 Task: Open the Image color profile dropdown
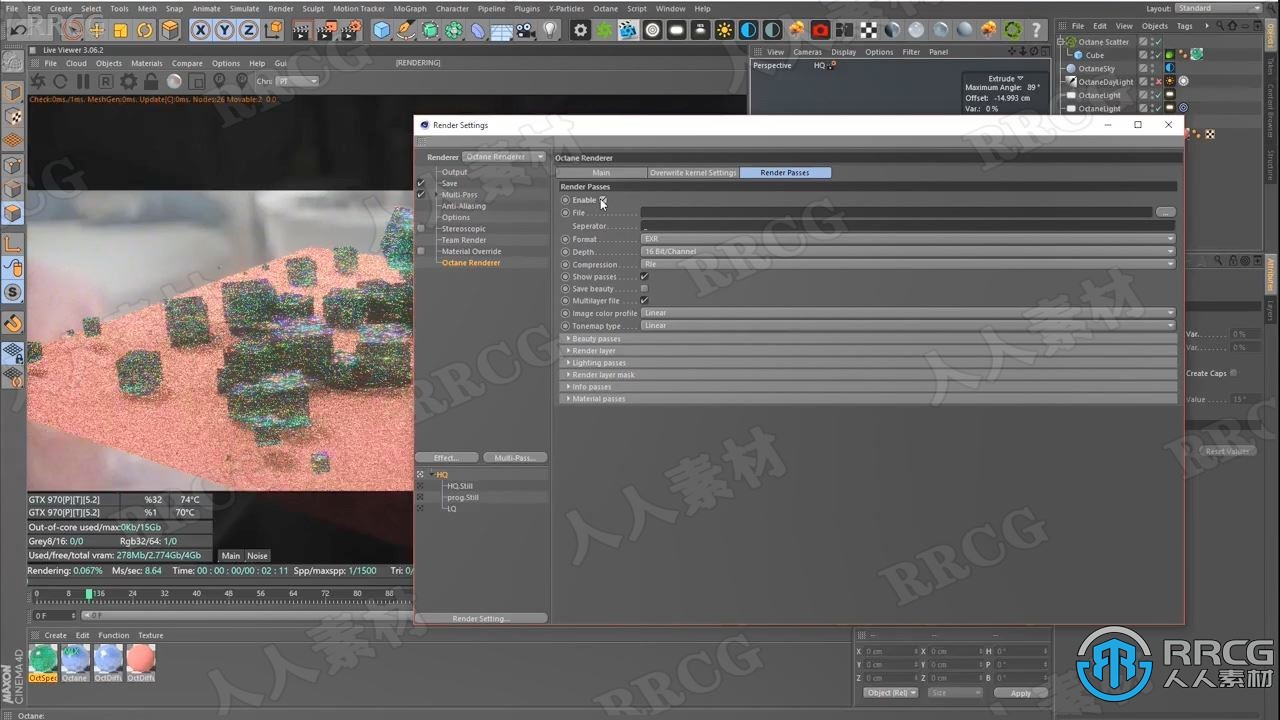[908, 313]
